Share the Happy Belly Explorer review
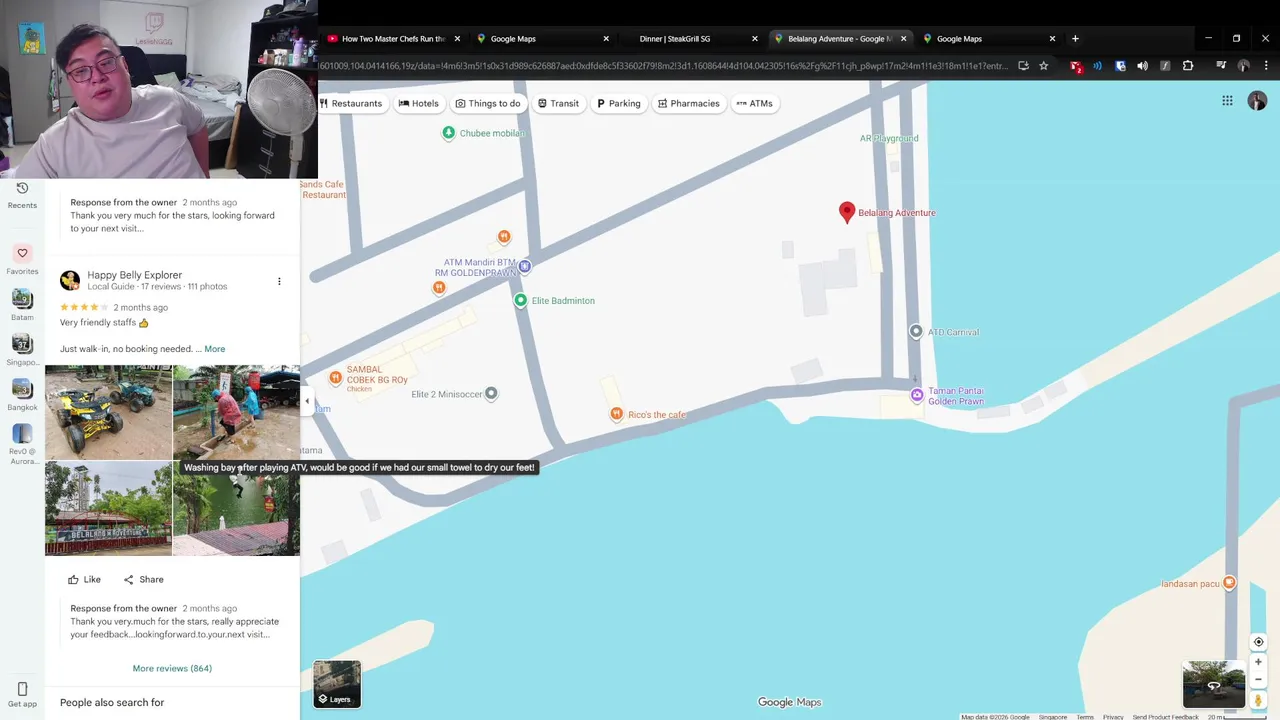 coord(143,579)
